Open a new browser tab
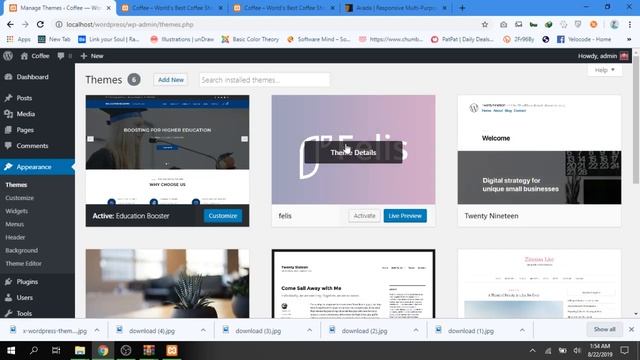 tap(462, 8)
